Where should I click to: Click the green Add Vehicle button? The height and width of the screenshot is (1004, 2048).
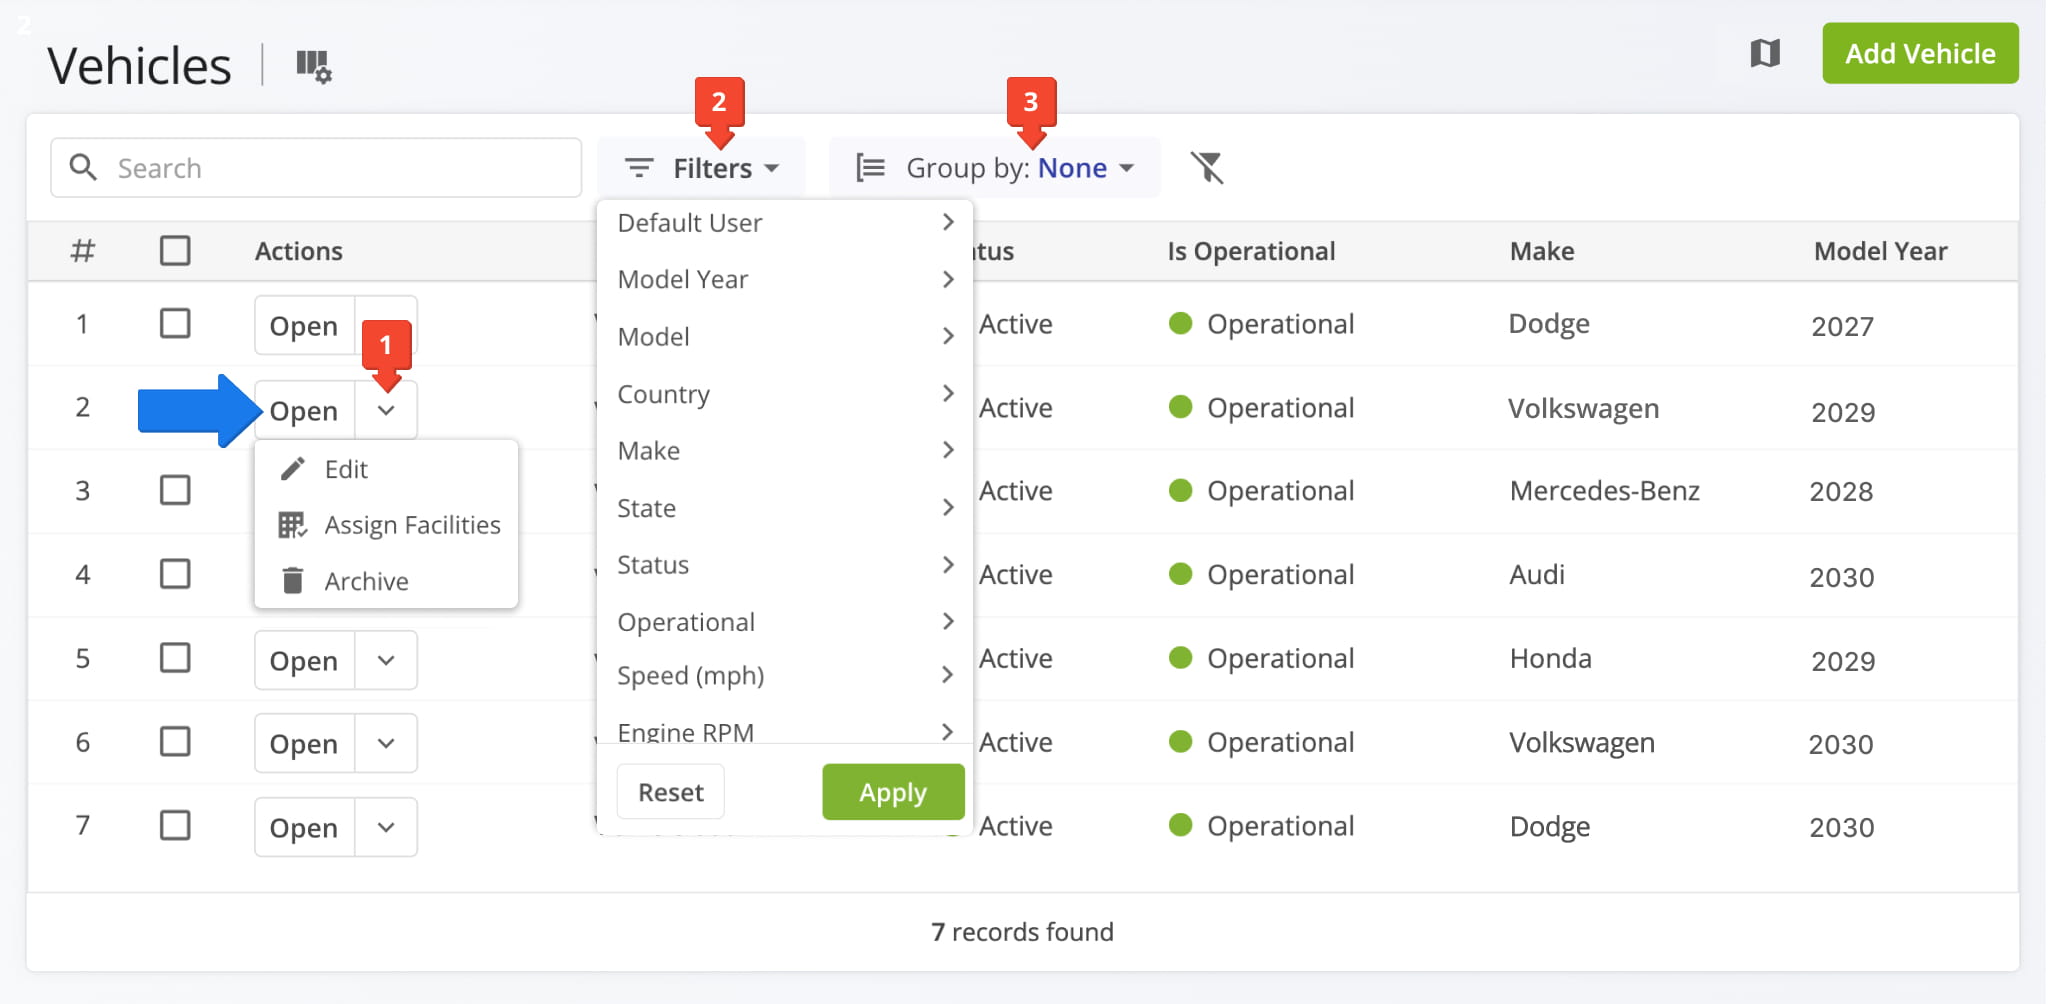(x=1919, y=53)
